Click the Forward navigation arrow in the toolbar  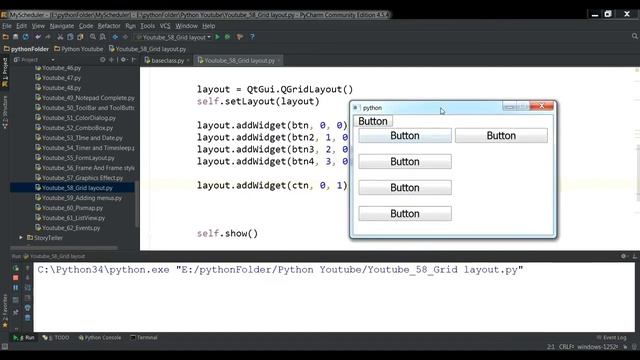tap(125, 37)
